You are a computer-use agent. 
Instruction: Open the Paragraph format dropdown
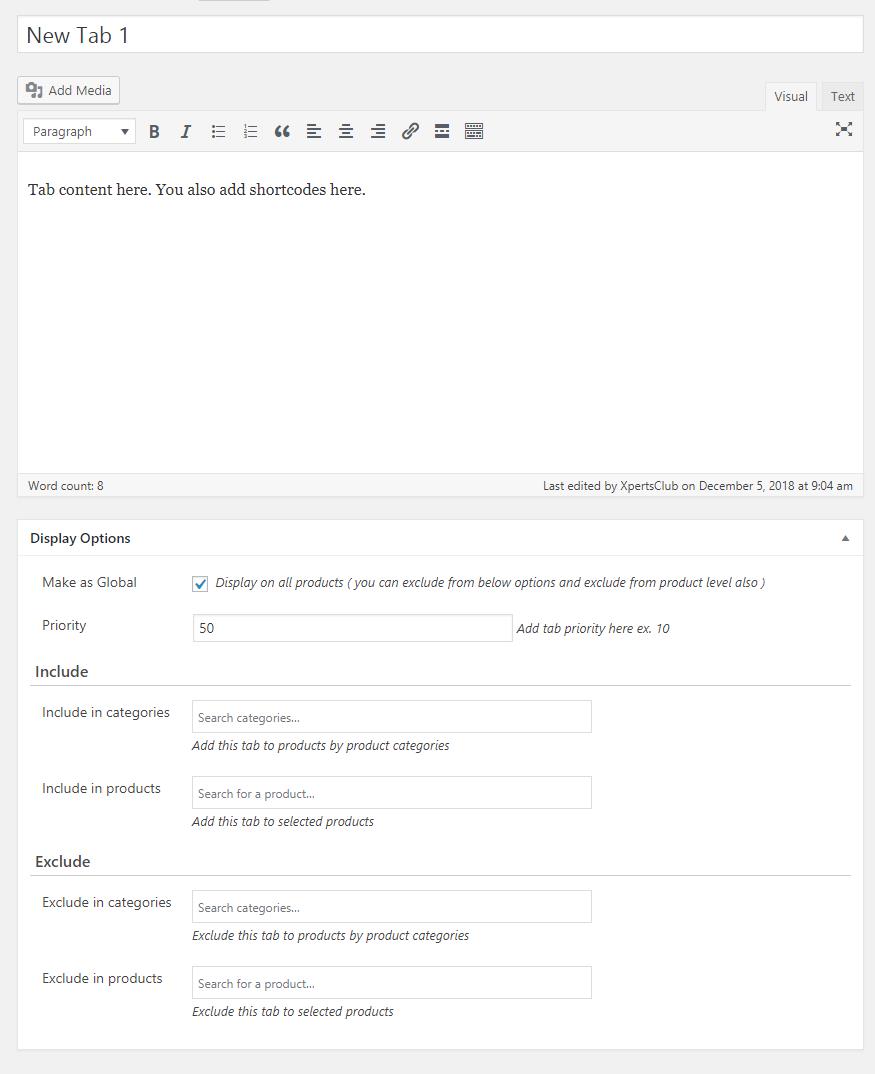(x=79, y=132)
